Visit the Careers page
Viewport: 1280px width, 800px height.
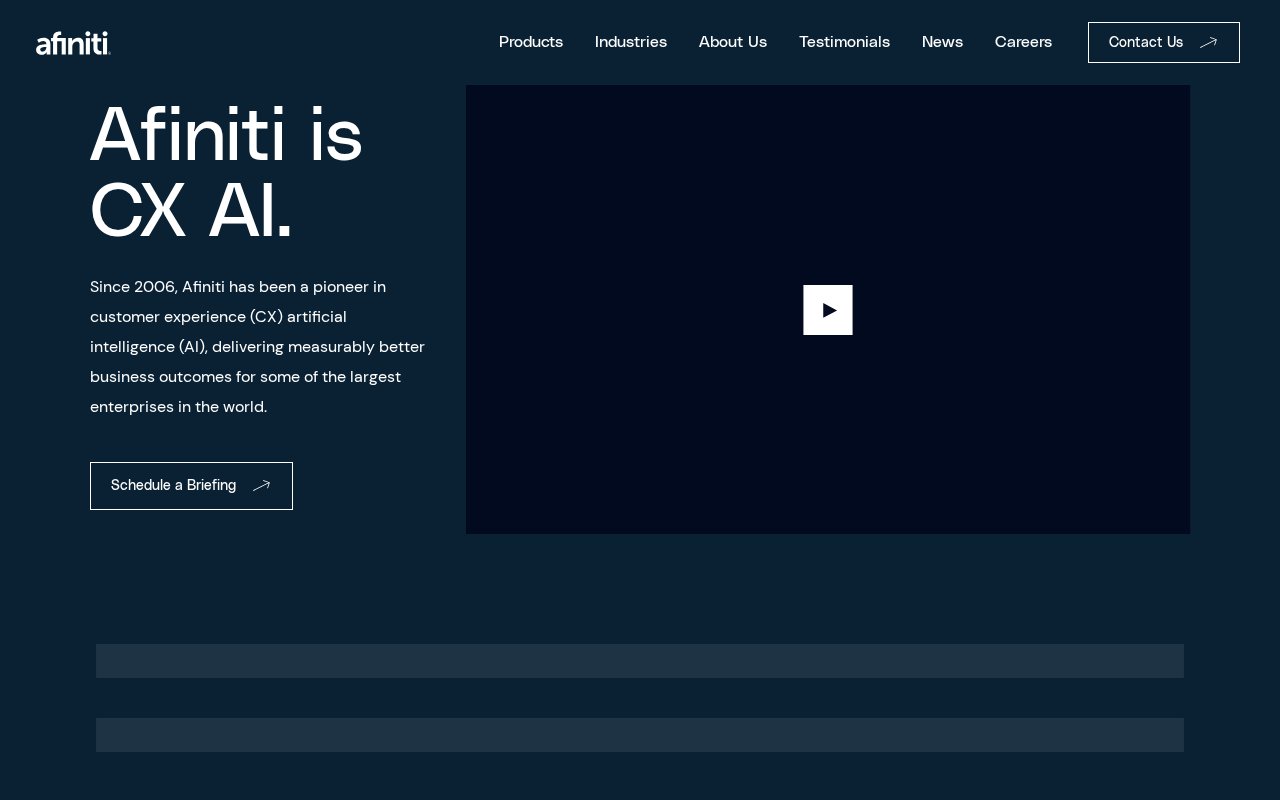point(1023,42)
